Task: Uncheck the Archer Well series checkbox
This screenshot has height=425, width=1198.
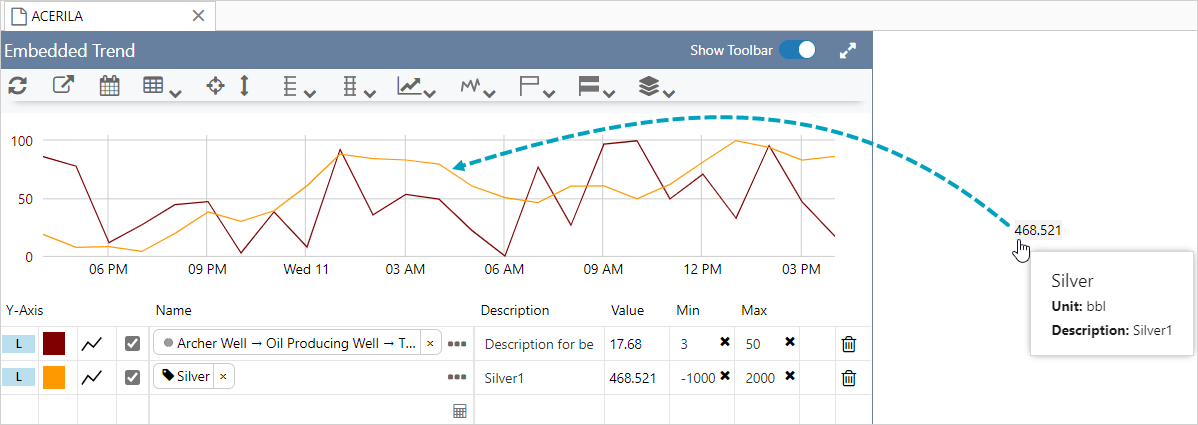Action: 132,344
